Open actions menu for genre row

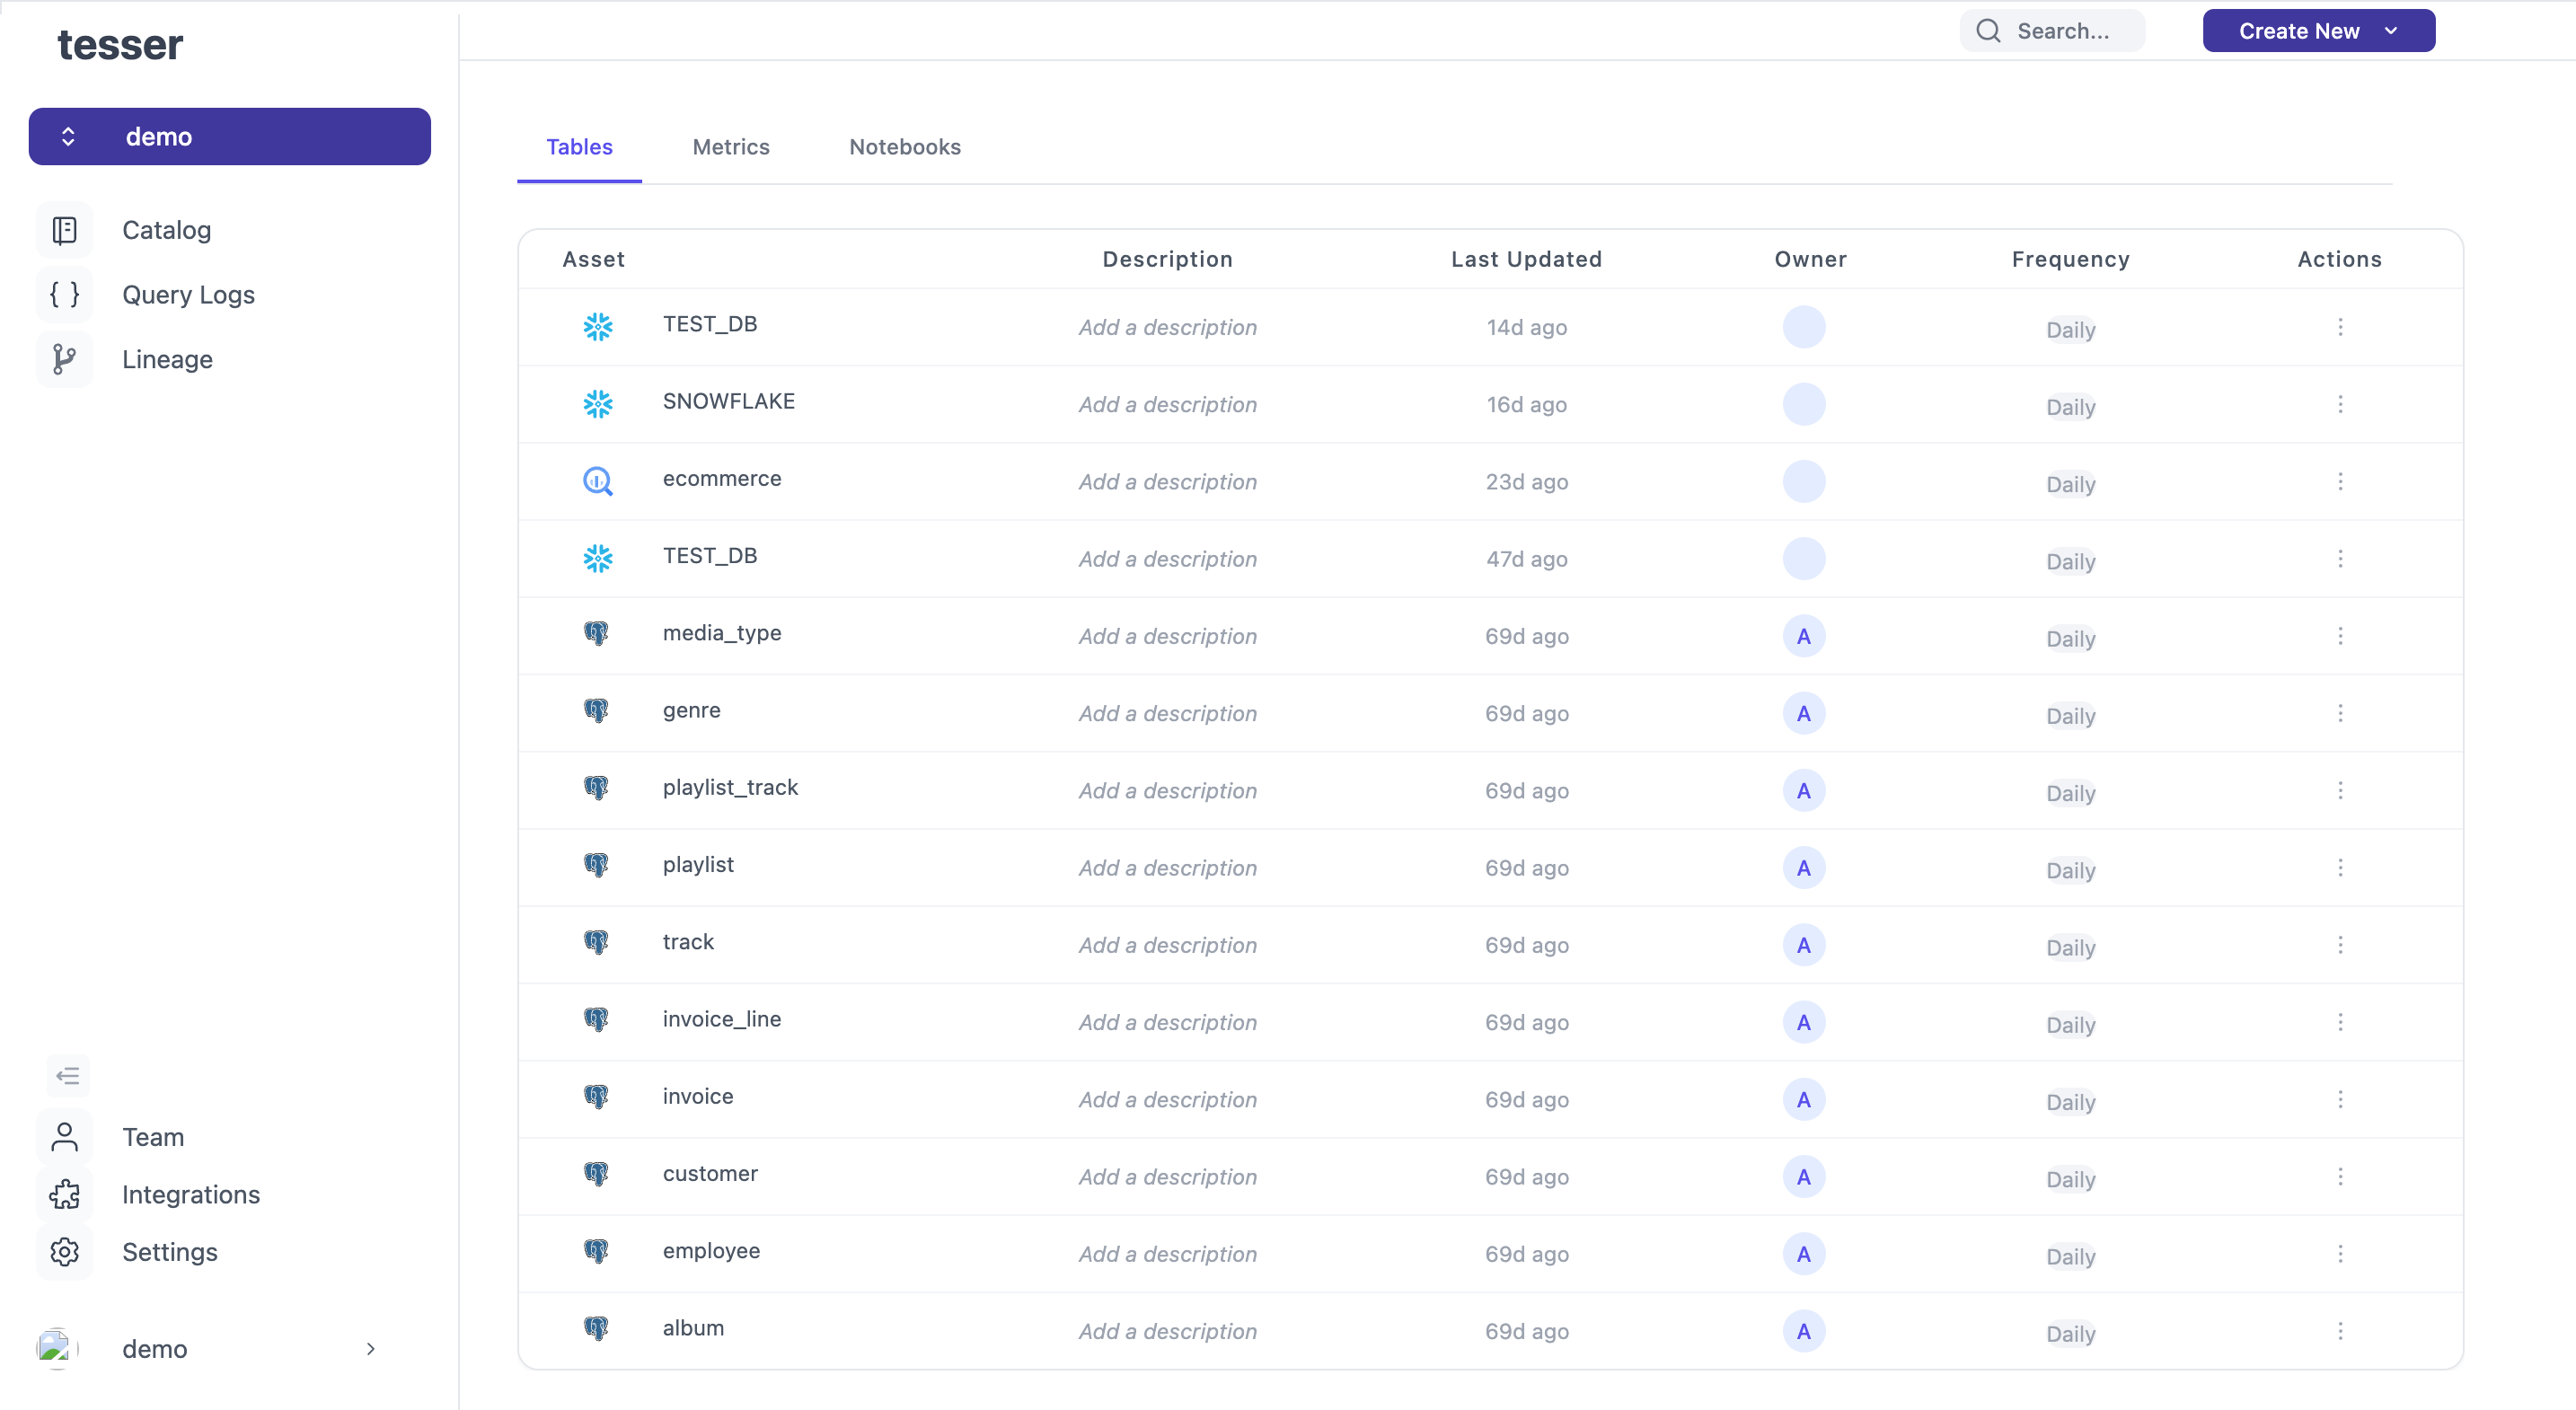[2340, 713]
